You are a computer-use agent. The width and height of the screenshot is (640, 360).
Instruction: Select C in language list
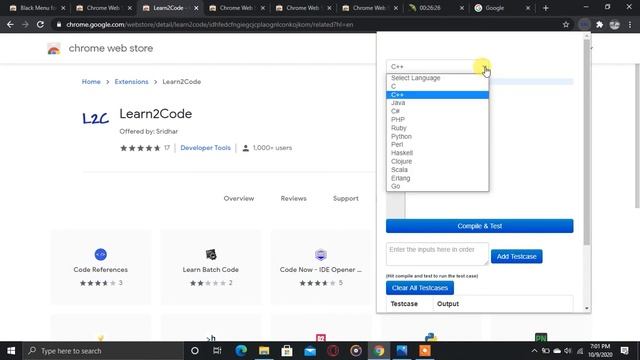pos(437,86)
